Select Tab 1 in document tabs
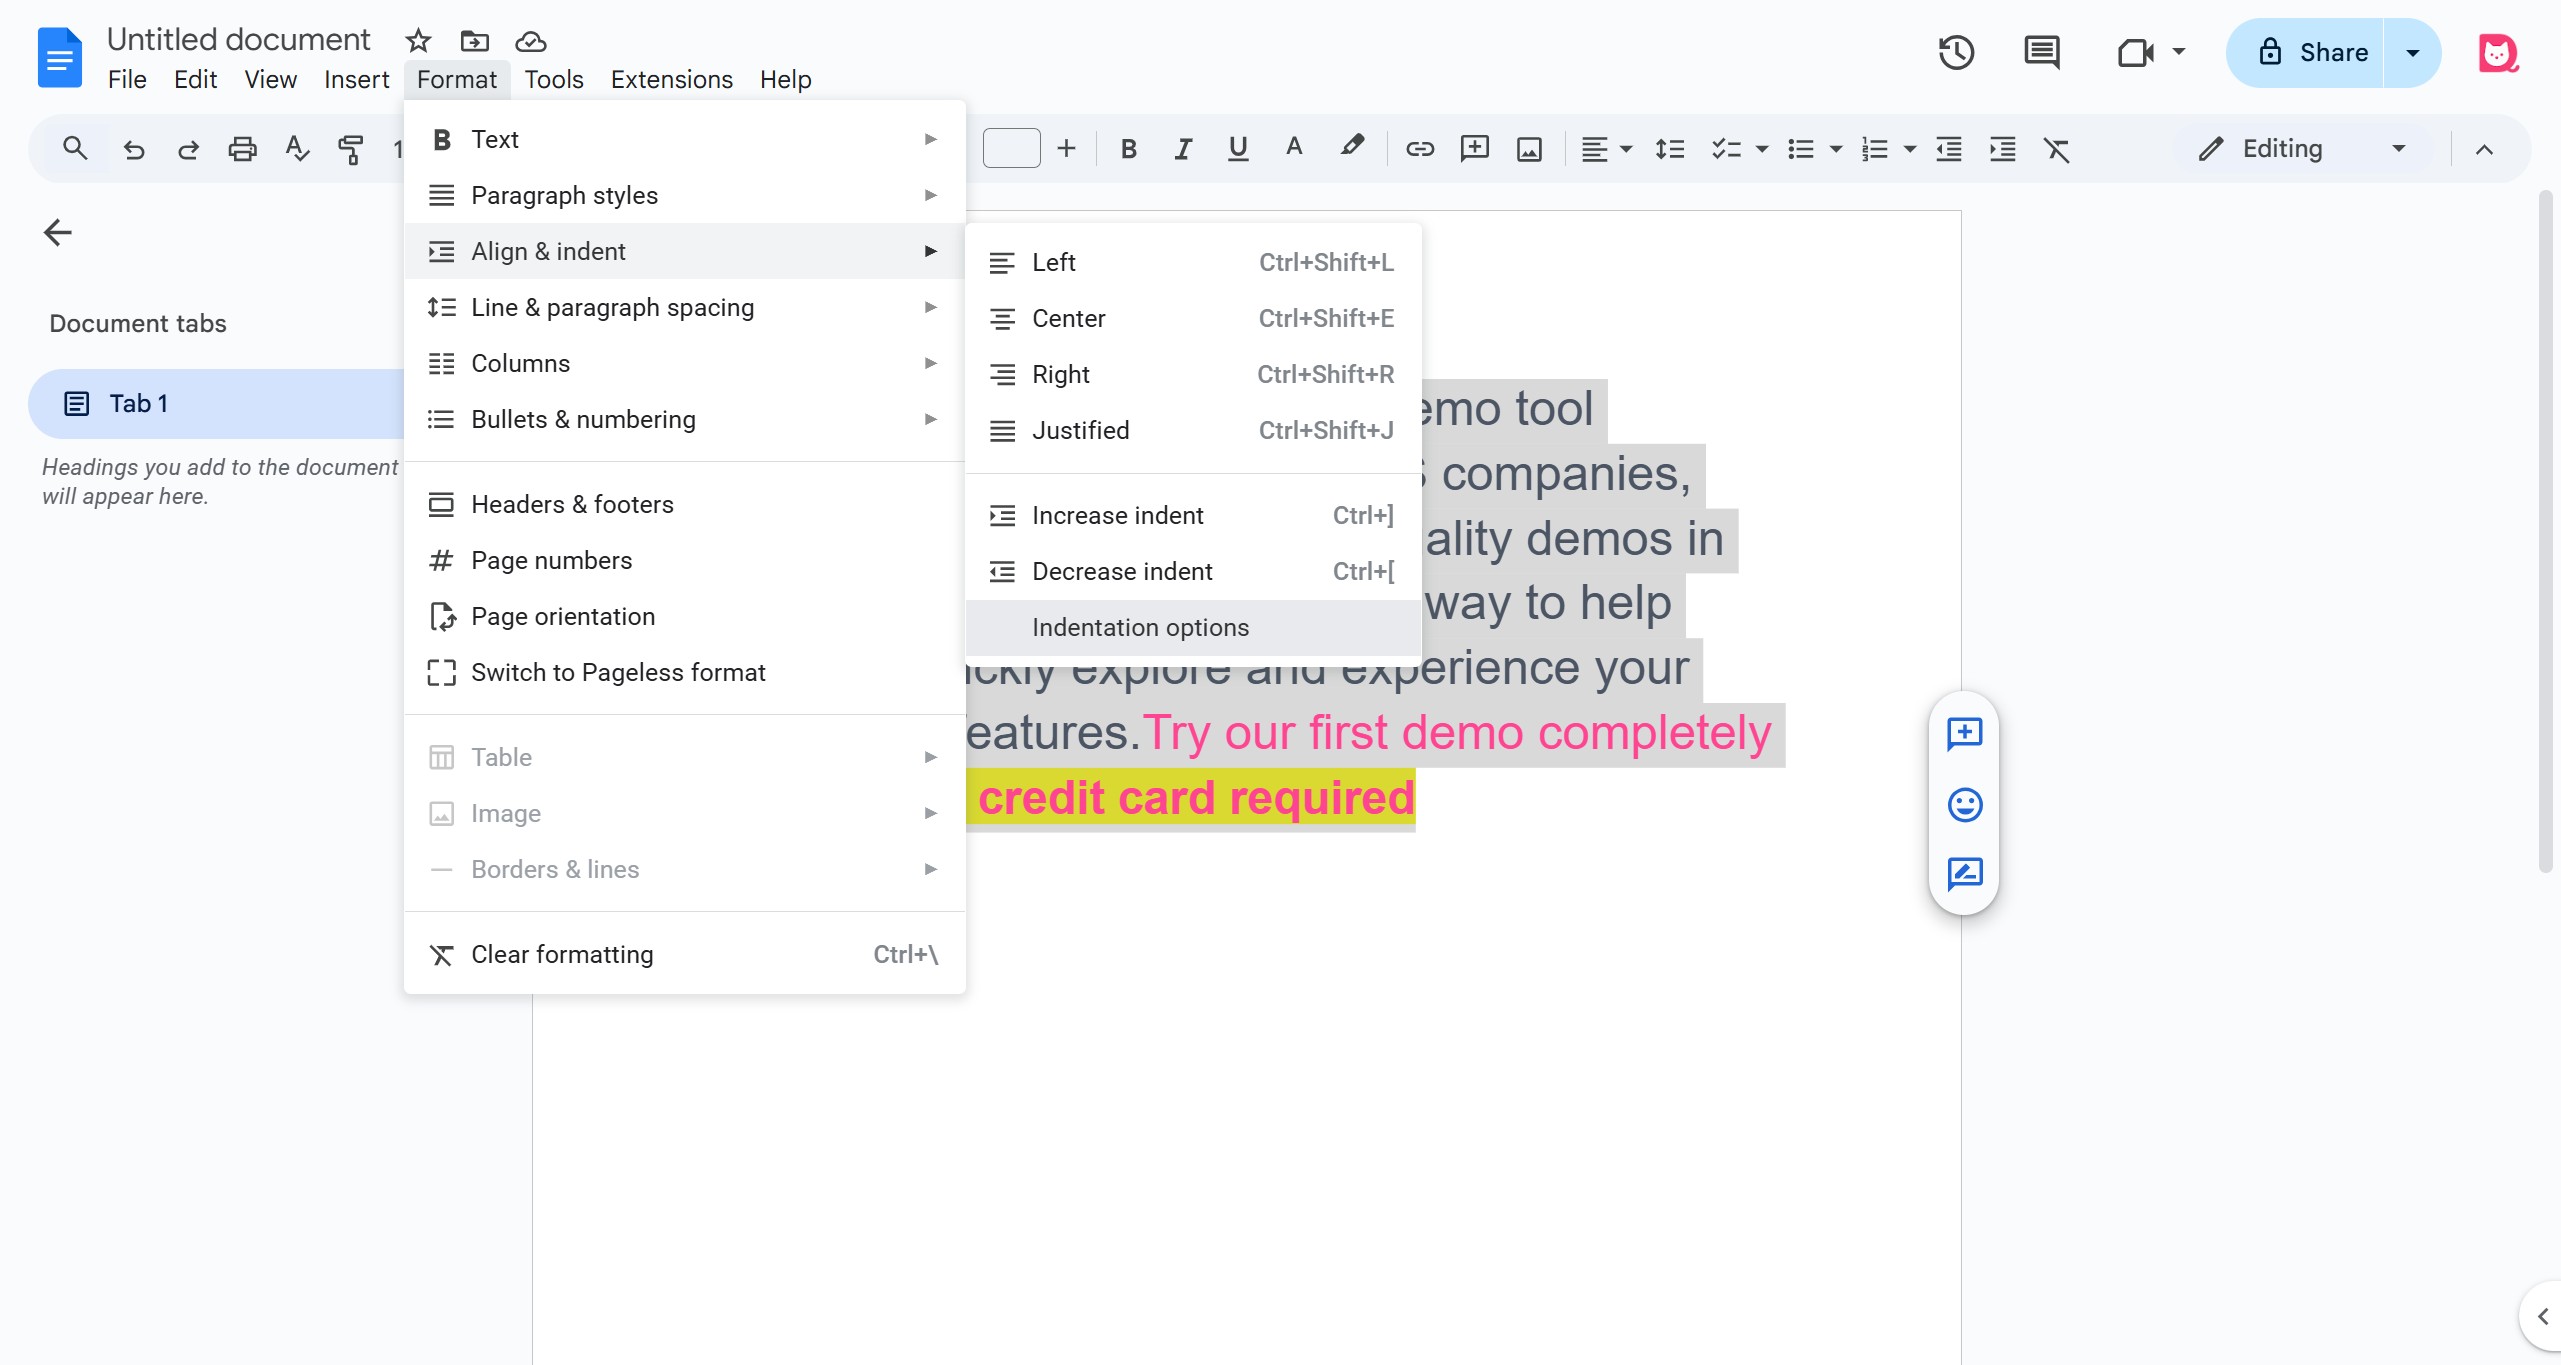This screenshot has width=2561, height=1365. (x=218, y=404)
